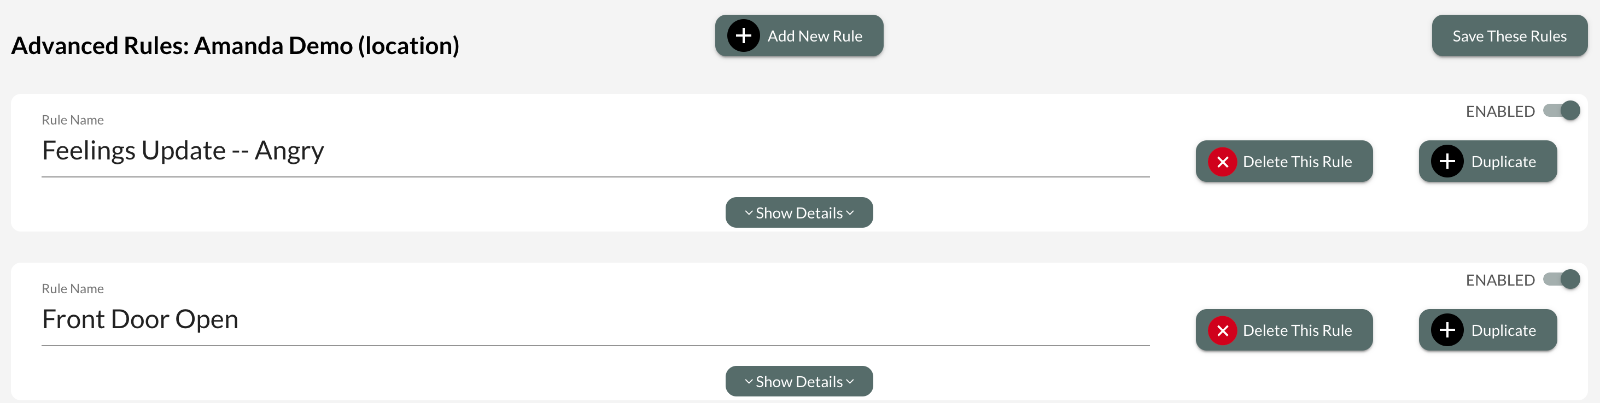
Task: Click Delete This Rule text for Front Door Open
Action: coord(1297,331)
